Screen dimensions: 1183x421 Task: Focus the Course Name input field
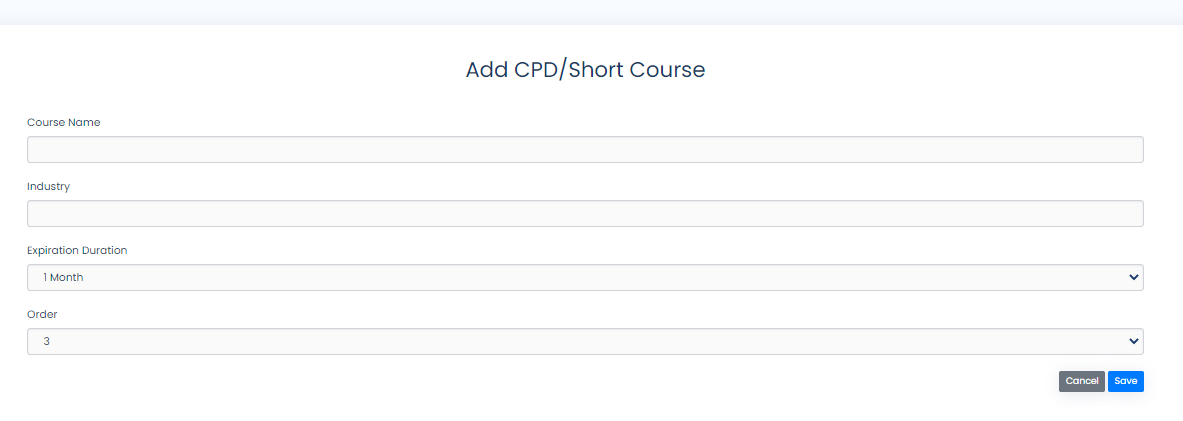pos(585,149)
